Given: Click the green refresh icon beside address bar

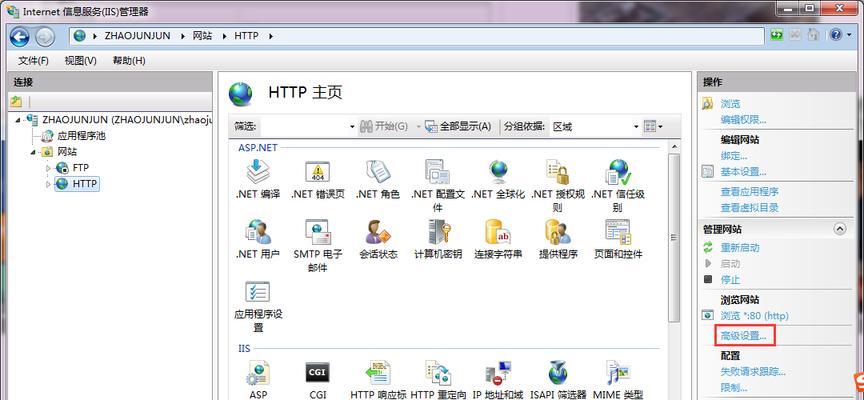Looking at the screenshot, I should pyautogui.click(x=777, y=35).
